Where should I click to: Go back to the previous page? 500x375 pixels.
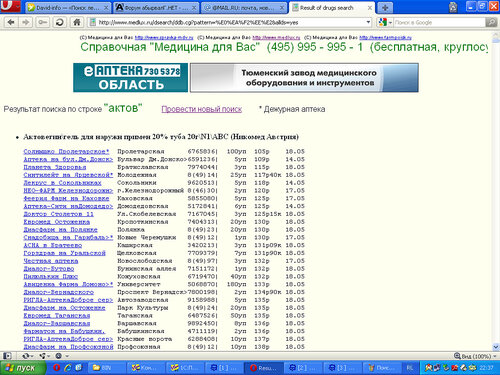pos(11,22)
